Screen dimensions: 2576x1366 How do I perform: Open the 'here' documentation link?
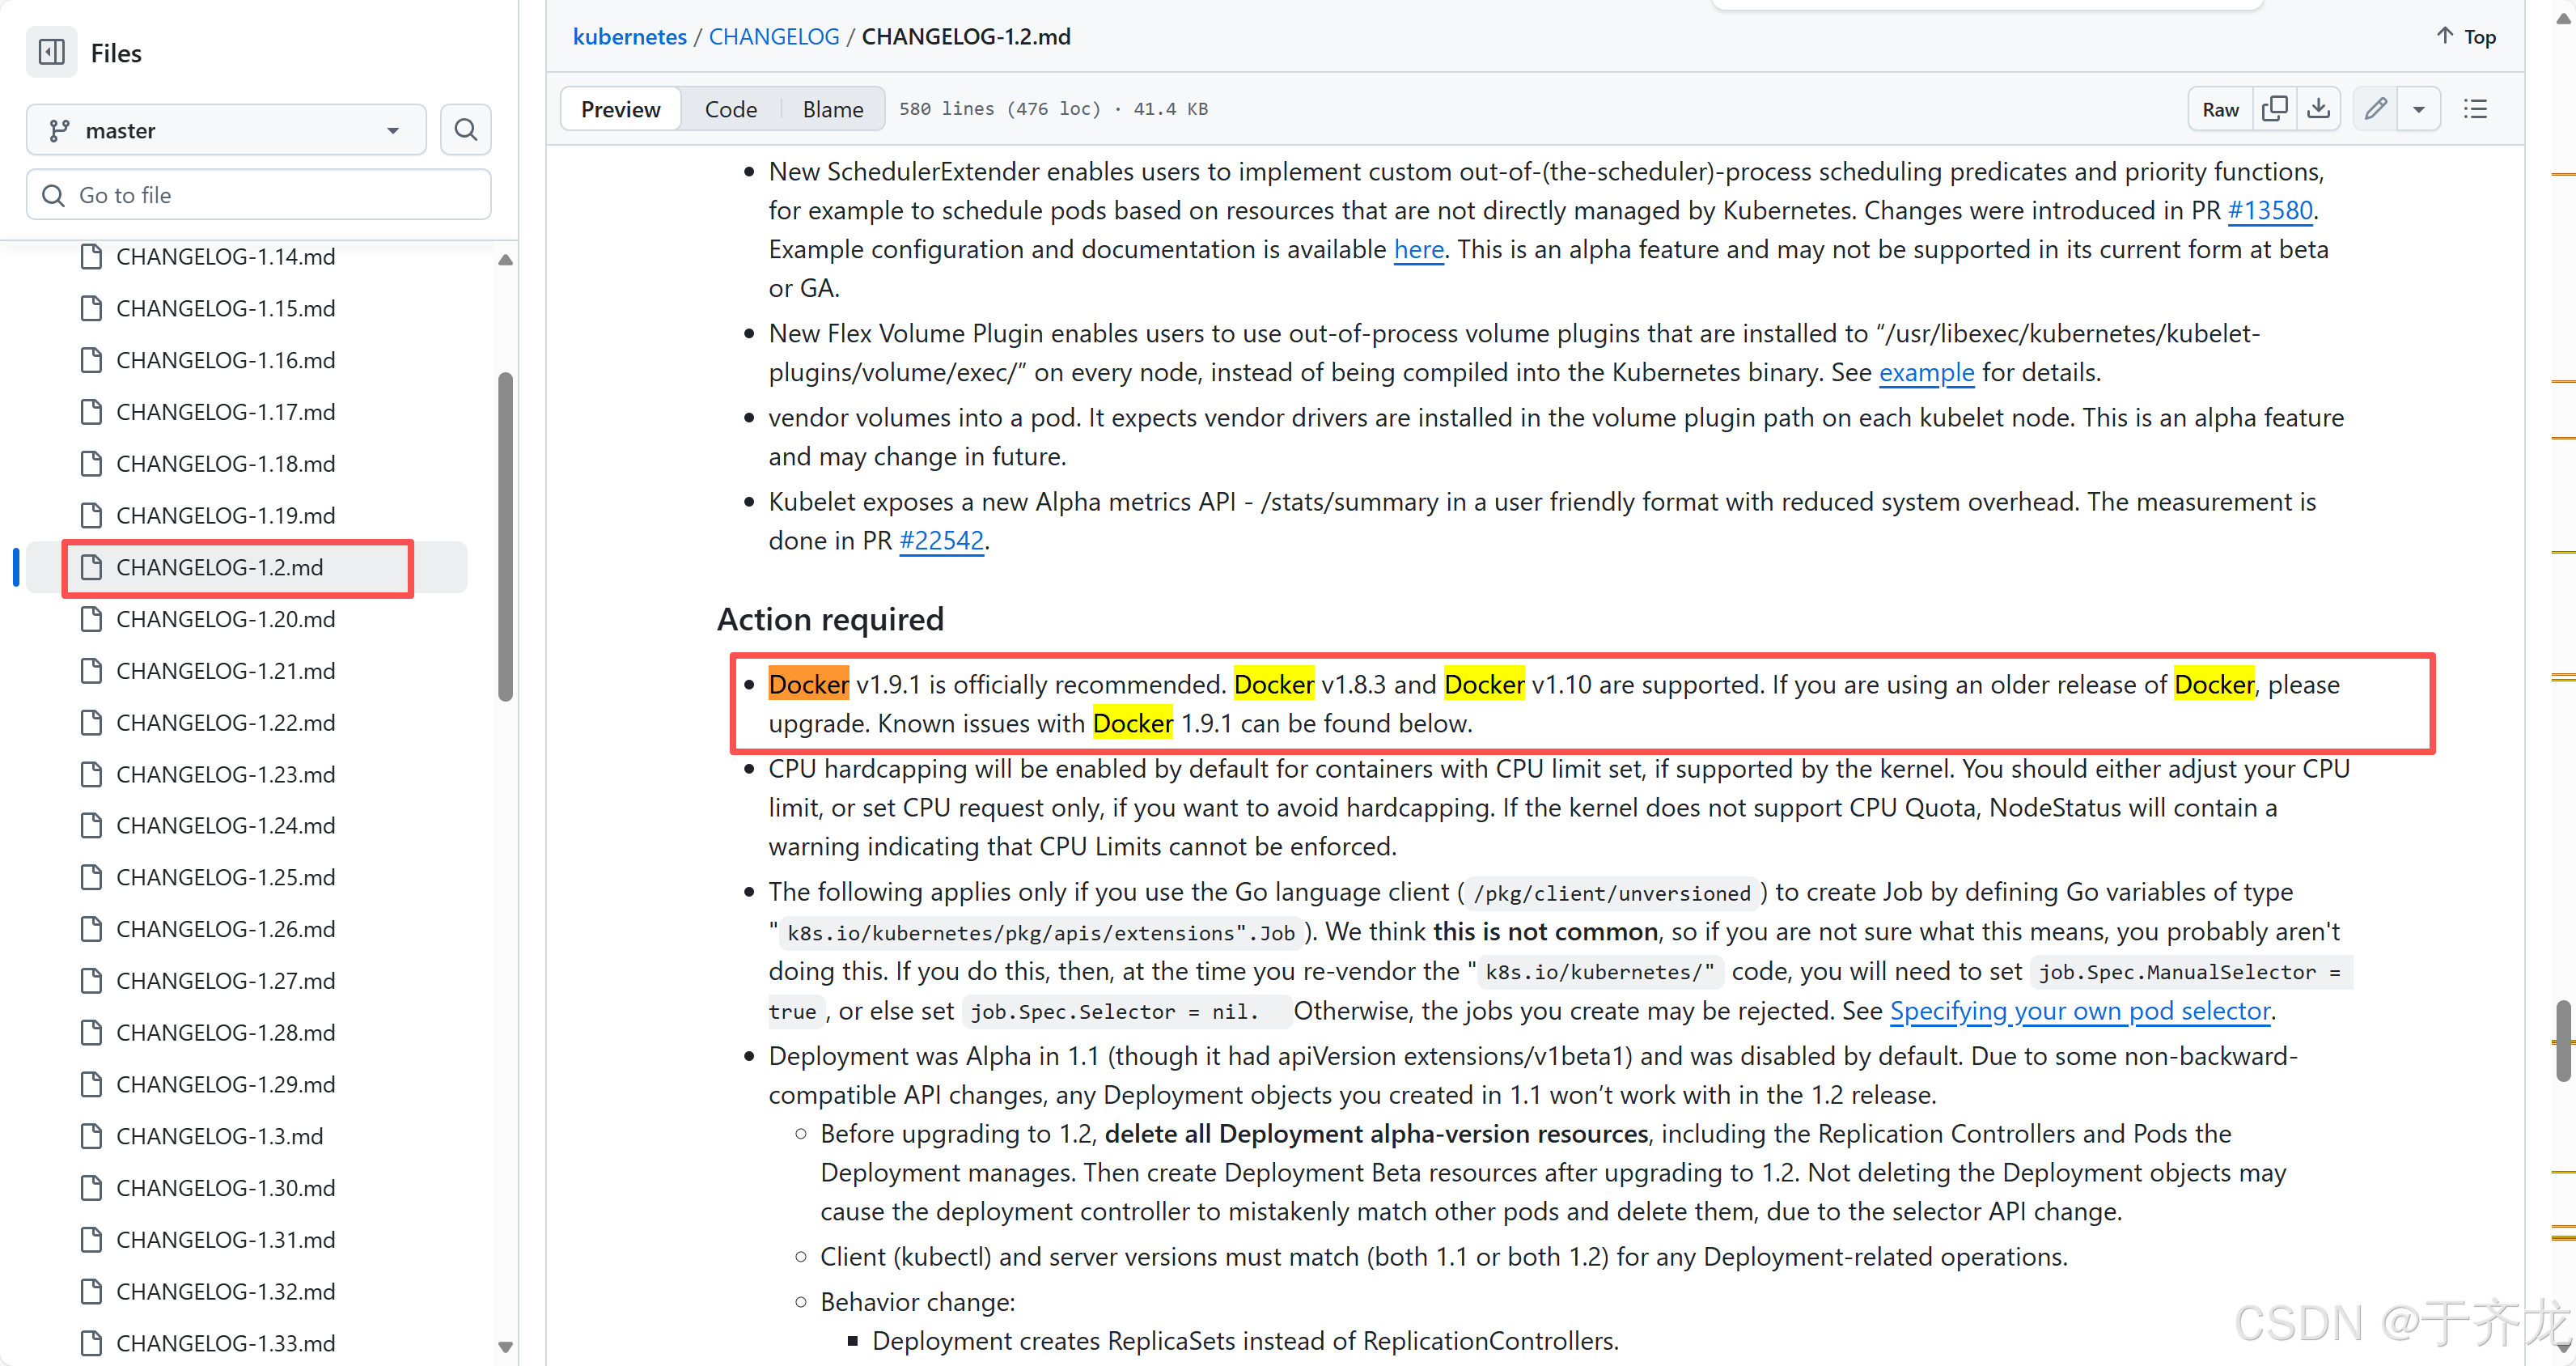coord(1418,249)
